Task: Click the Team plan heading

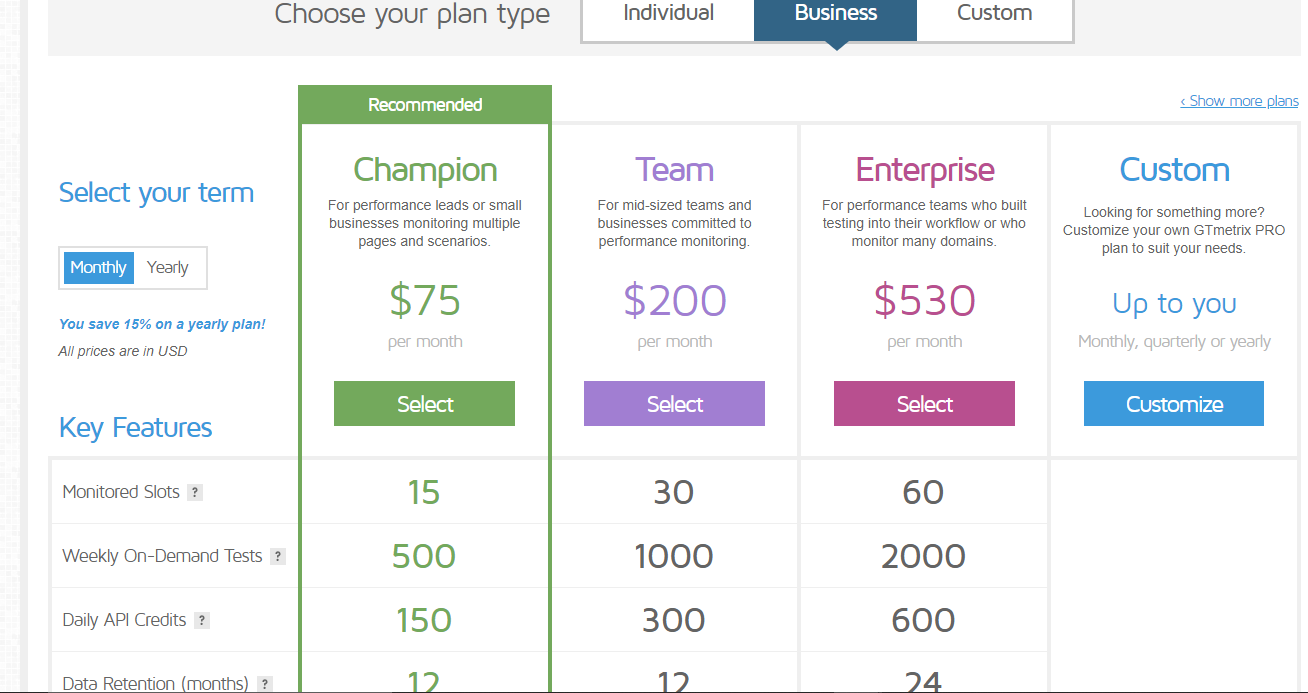Action: 674,170
